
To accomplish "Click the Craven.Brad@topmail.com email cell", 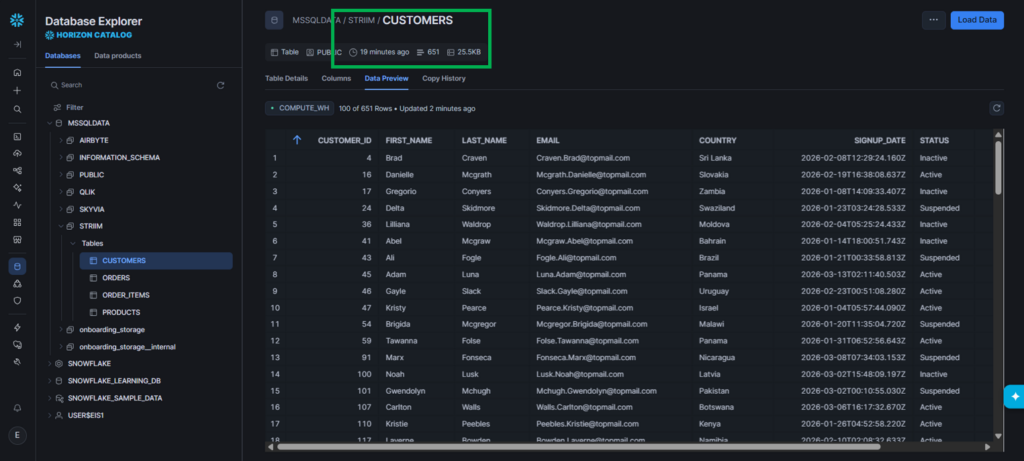I will pyautogui.click(x=583, y=158).
